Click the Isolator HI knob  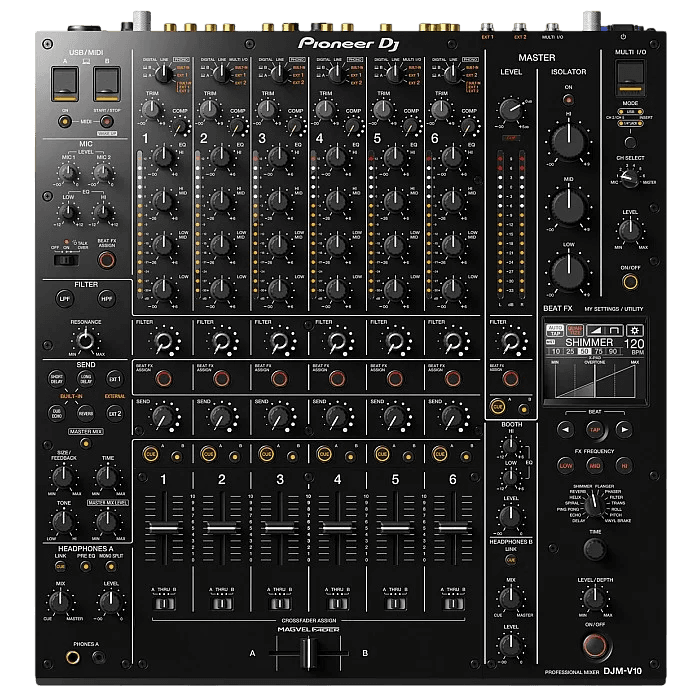568,141
